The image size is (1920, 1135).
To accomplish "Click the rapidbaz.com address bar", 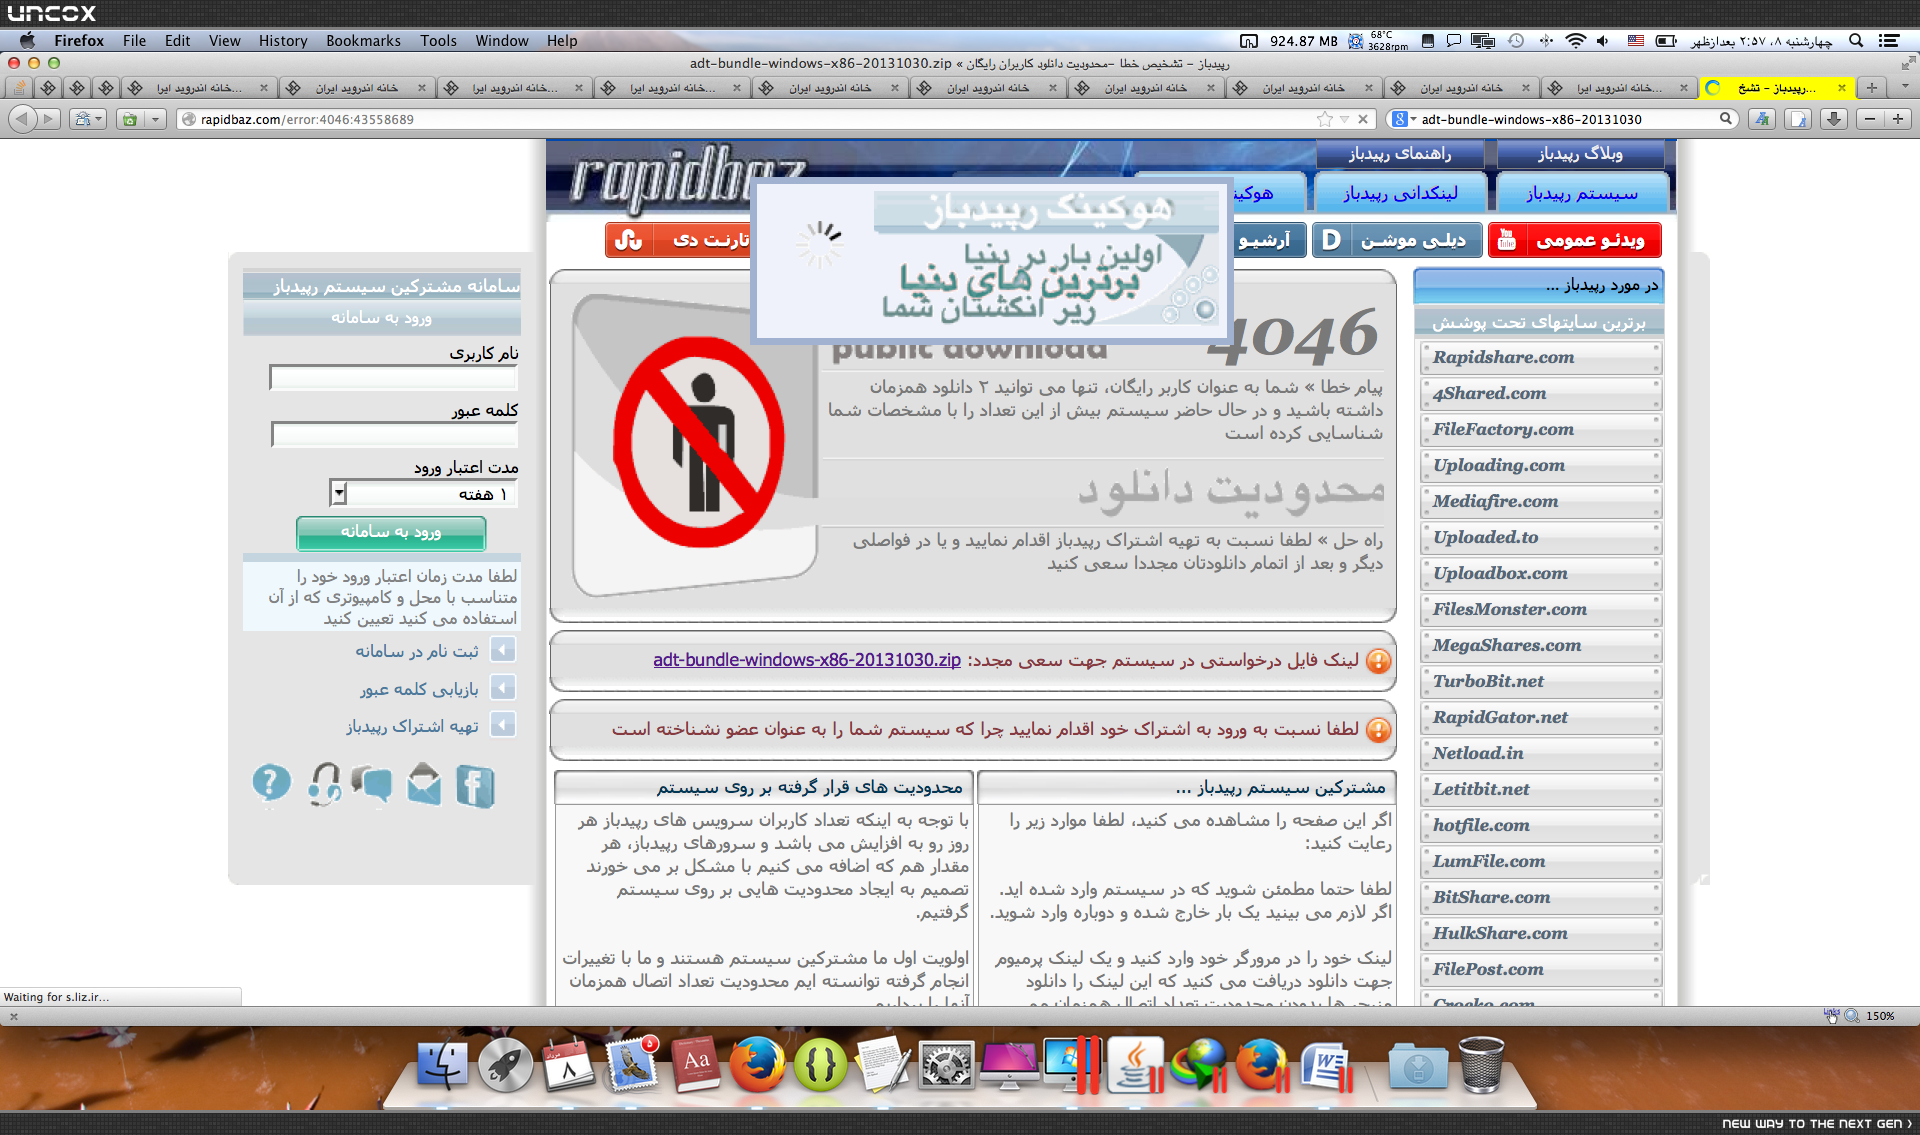I will click(750, 119).
